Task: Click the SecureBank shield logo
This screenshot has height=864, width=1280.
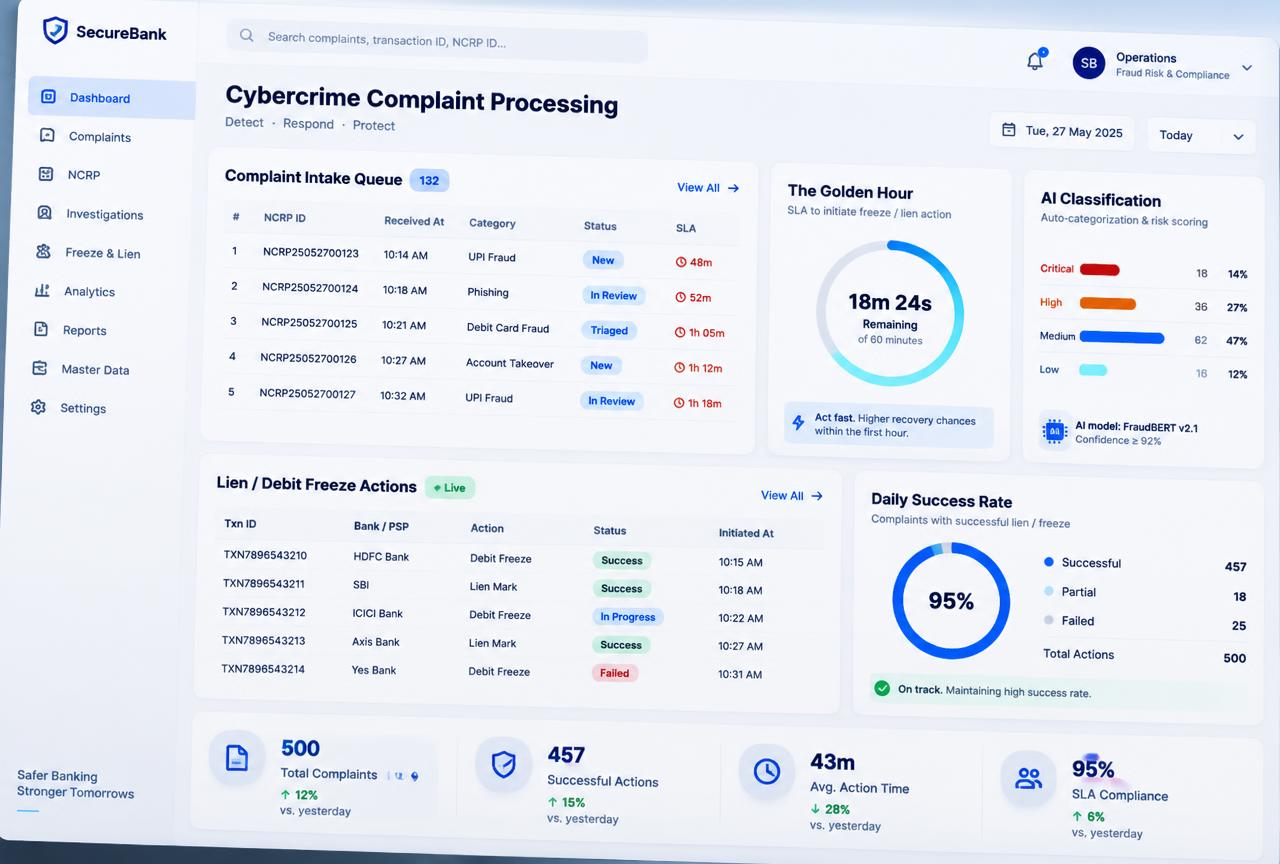Action: click(x=55, y=31)
